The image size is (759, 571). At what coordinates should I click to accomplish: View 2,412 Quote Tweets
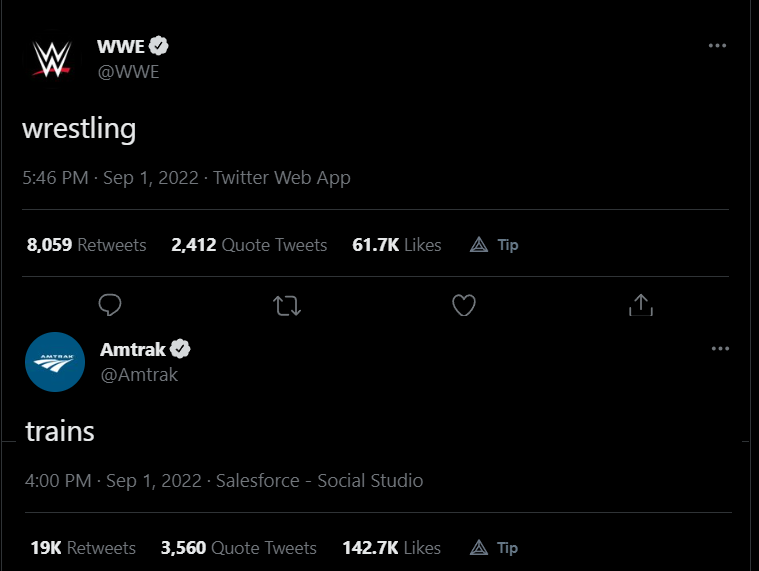[x=249, y=245]
